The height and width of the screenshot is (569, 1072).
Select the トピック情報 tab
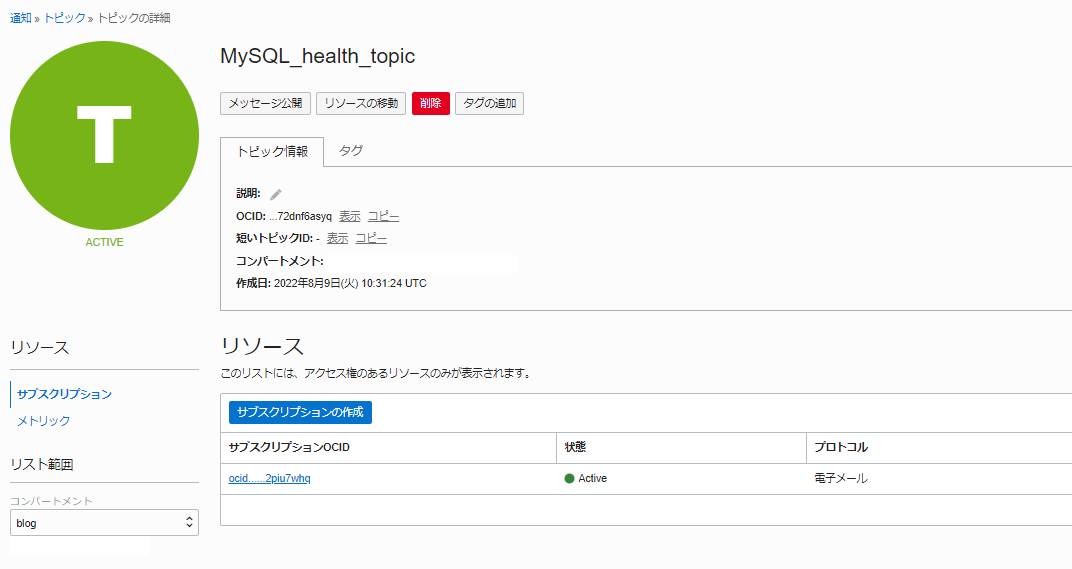click(272, 152)
